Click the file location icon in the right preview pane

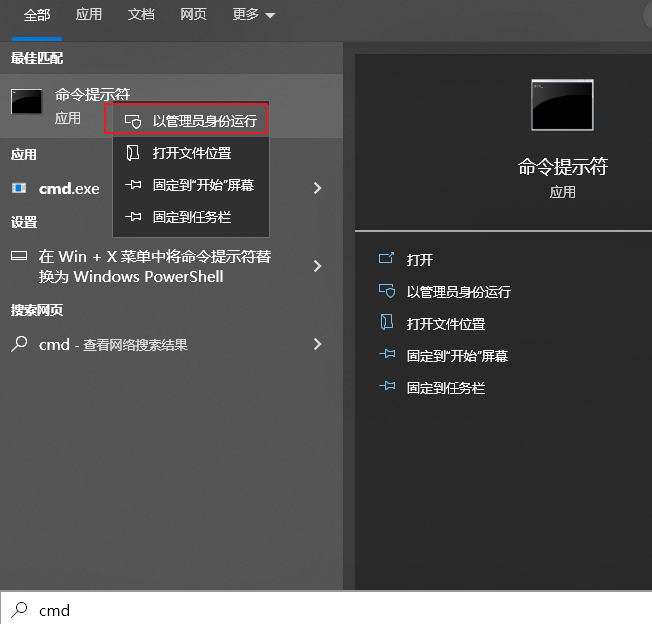pos(387,322)
